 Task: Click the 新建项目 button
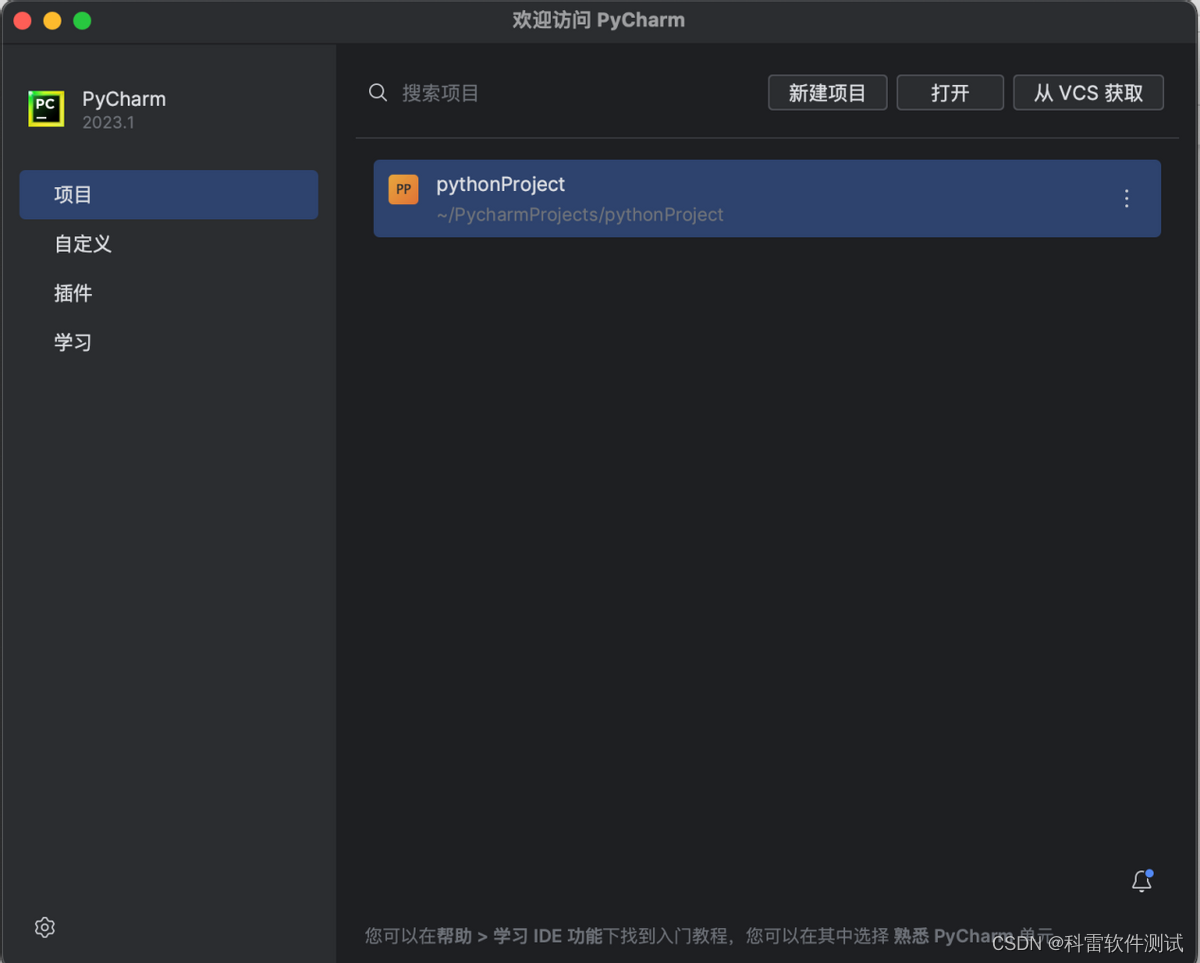click(827, 93)
